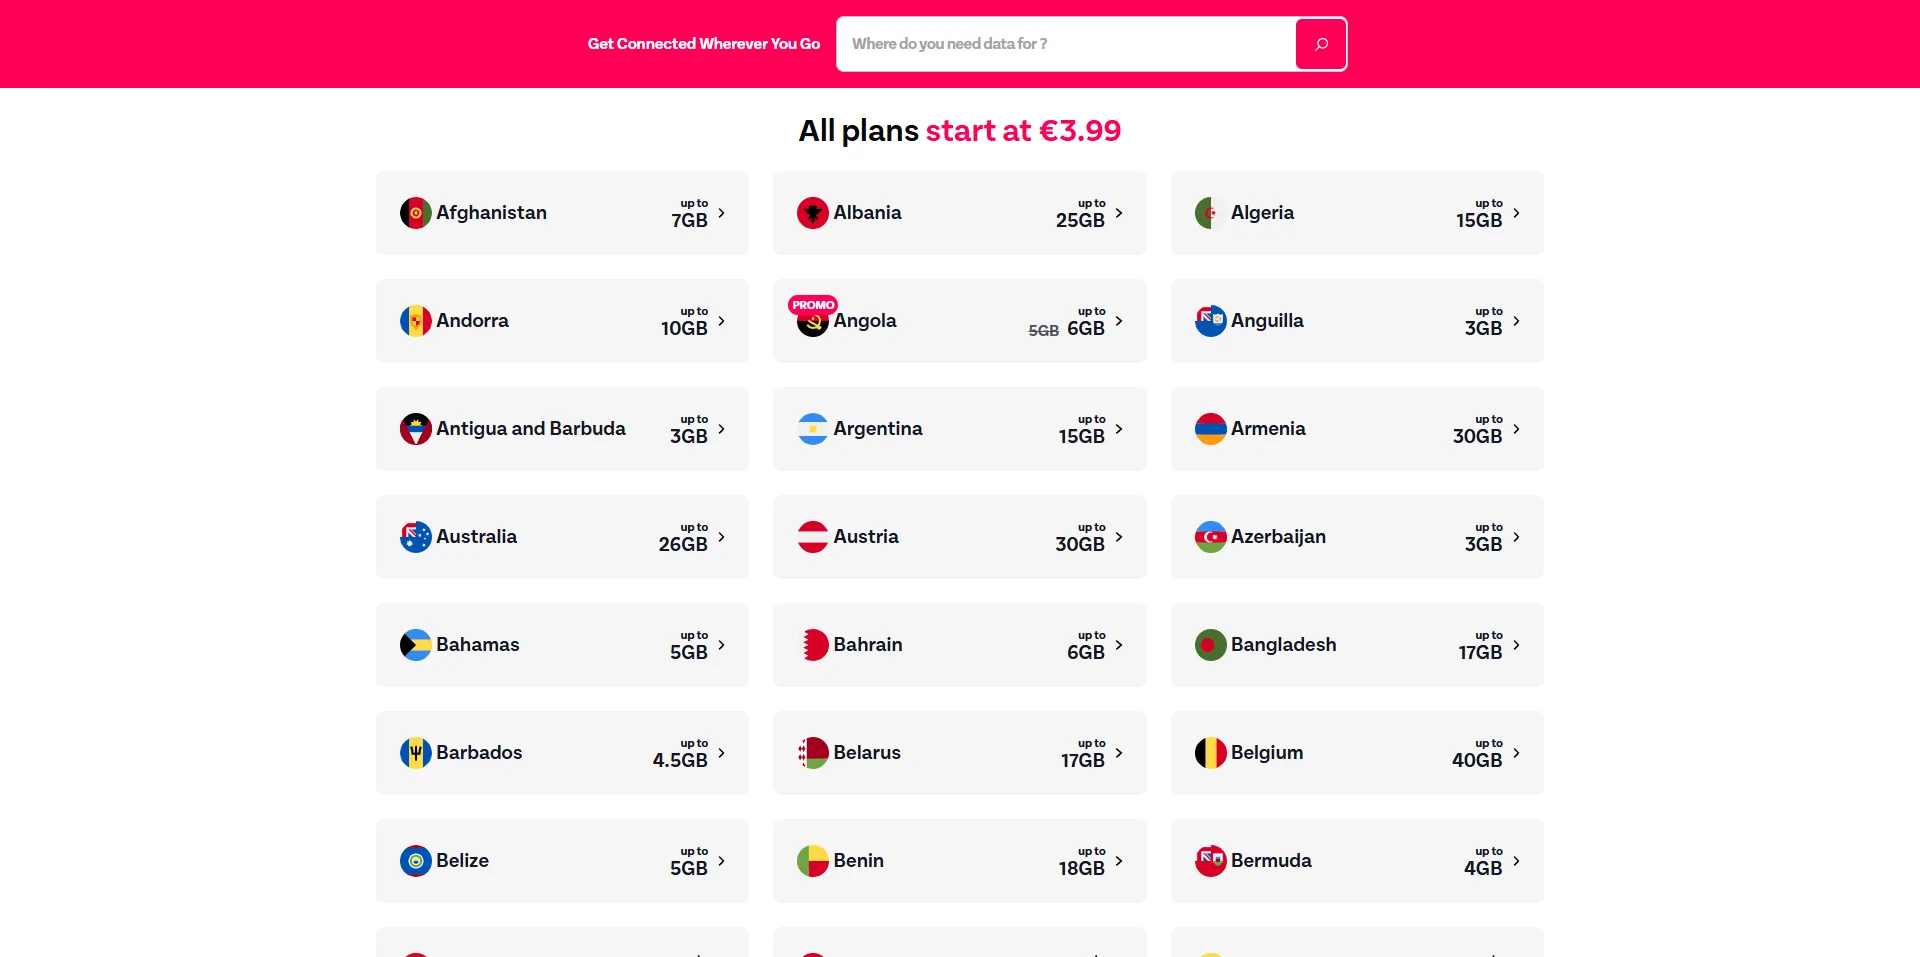Open the Austria 30GB plan card
1920x957 pixels.
point(959,537)
